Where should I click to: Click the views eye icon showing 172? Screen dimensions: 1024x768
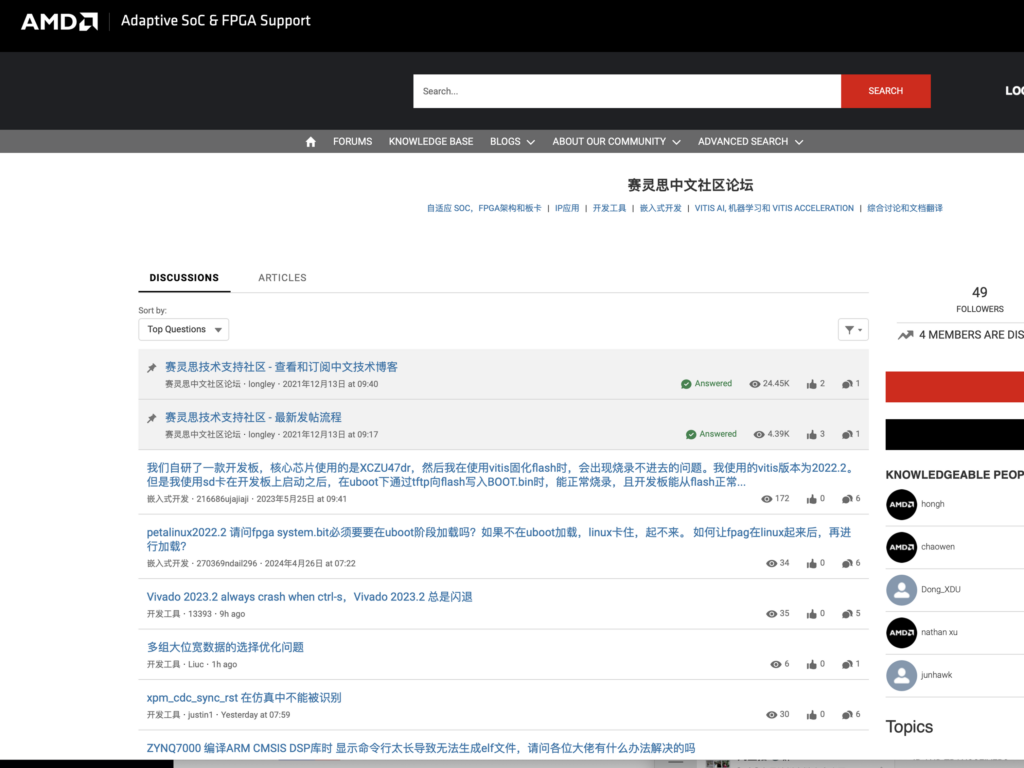(x=767, y=499)
